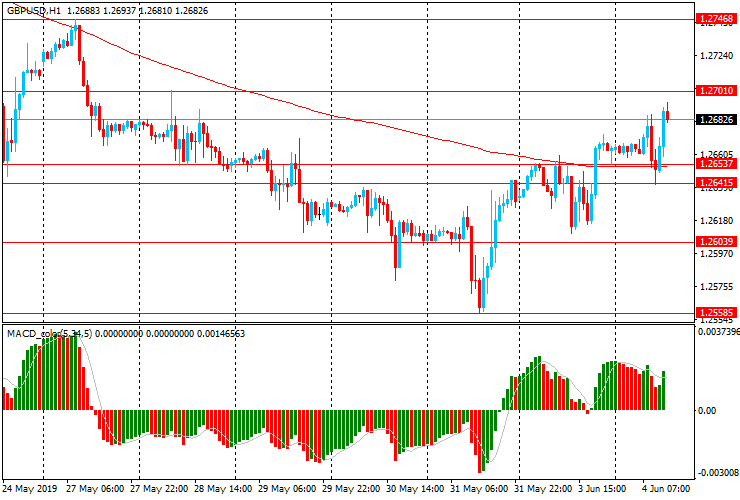
Task: Click the 29 May 06:00 time label
Action: [x=287, y=488]
